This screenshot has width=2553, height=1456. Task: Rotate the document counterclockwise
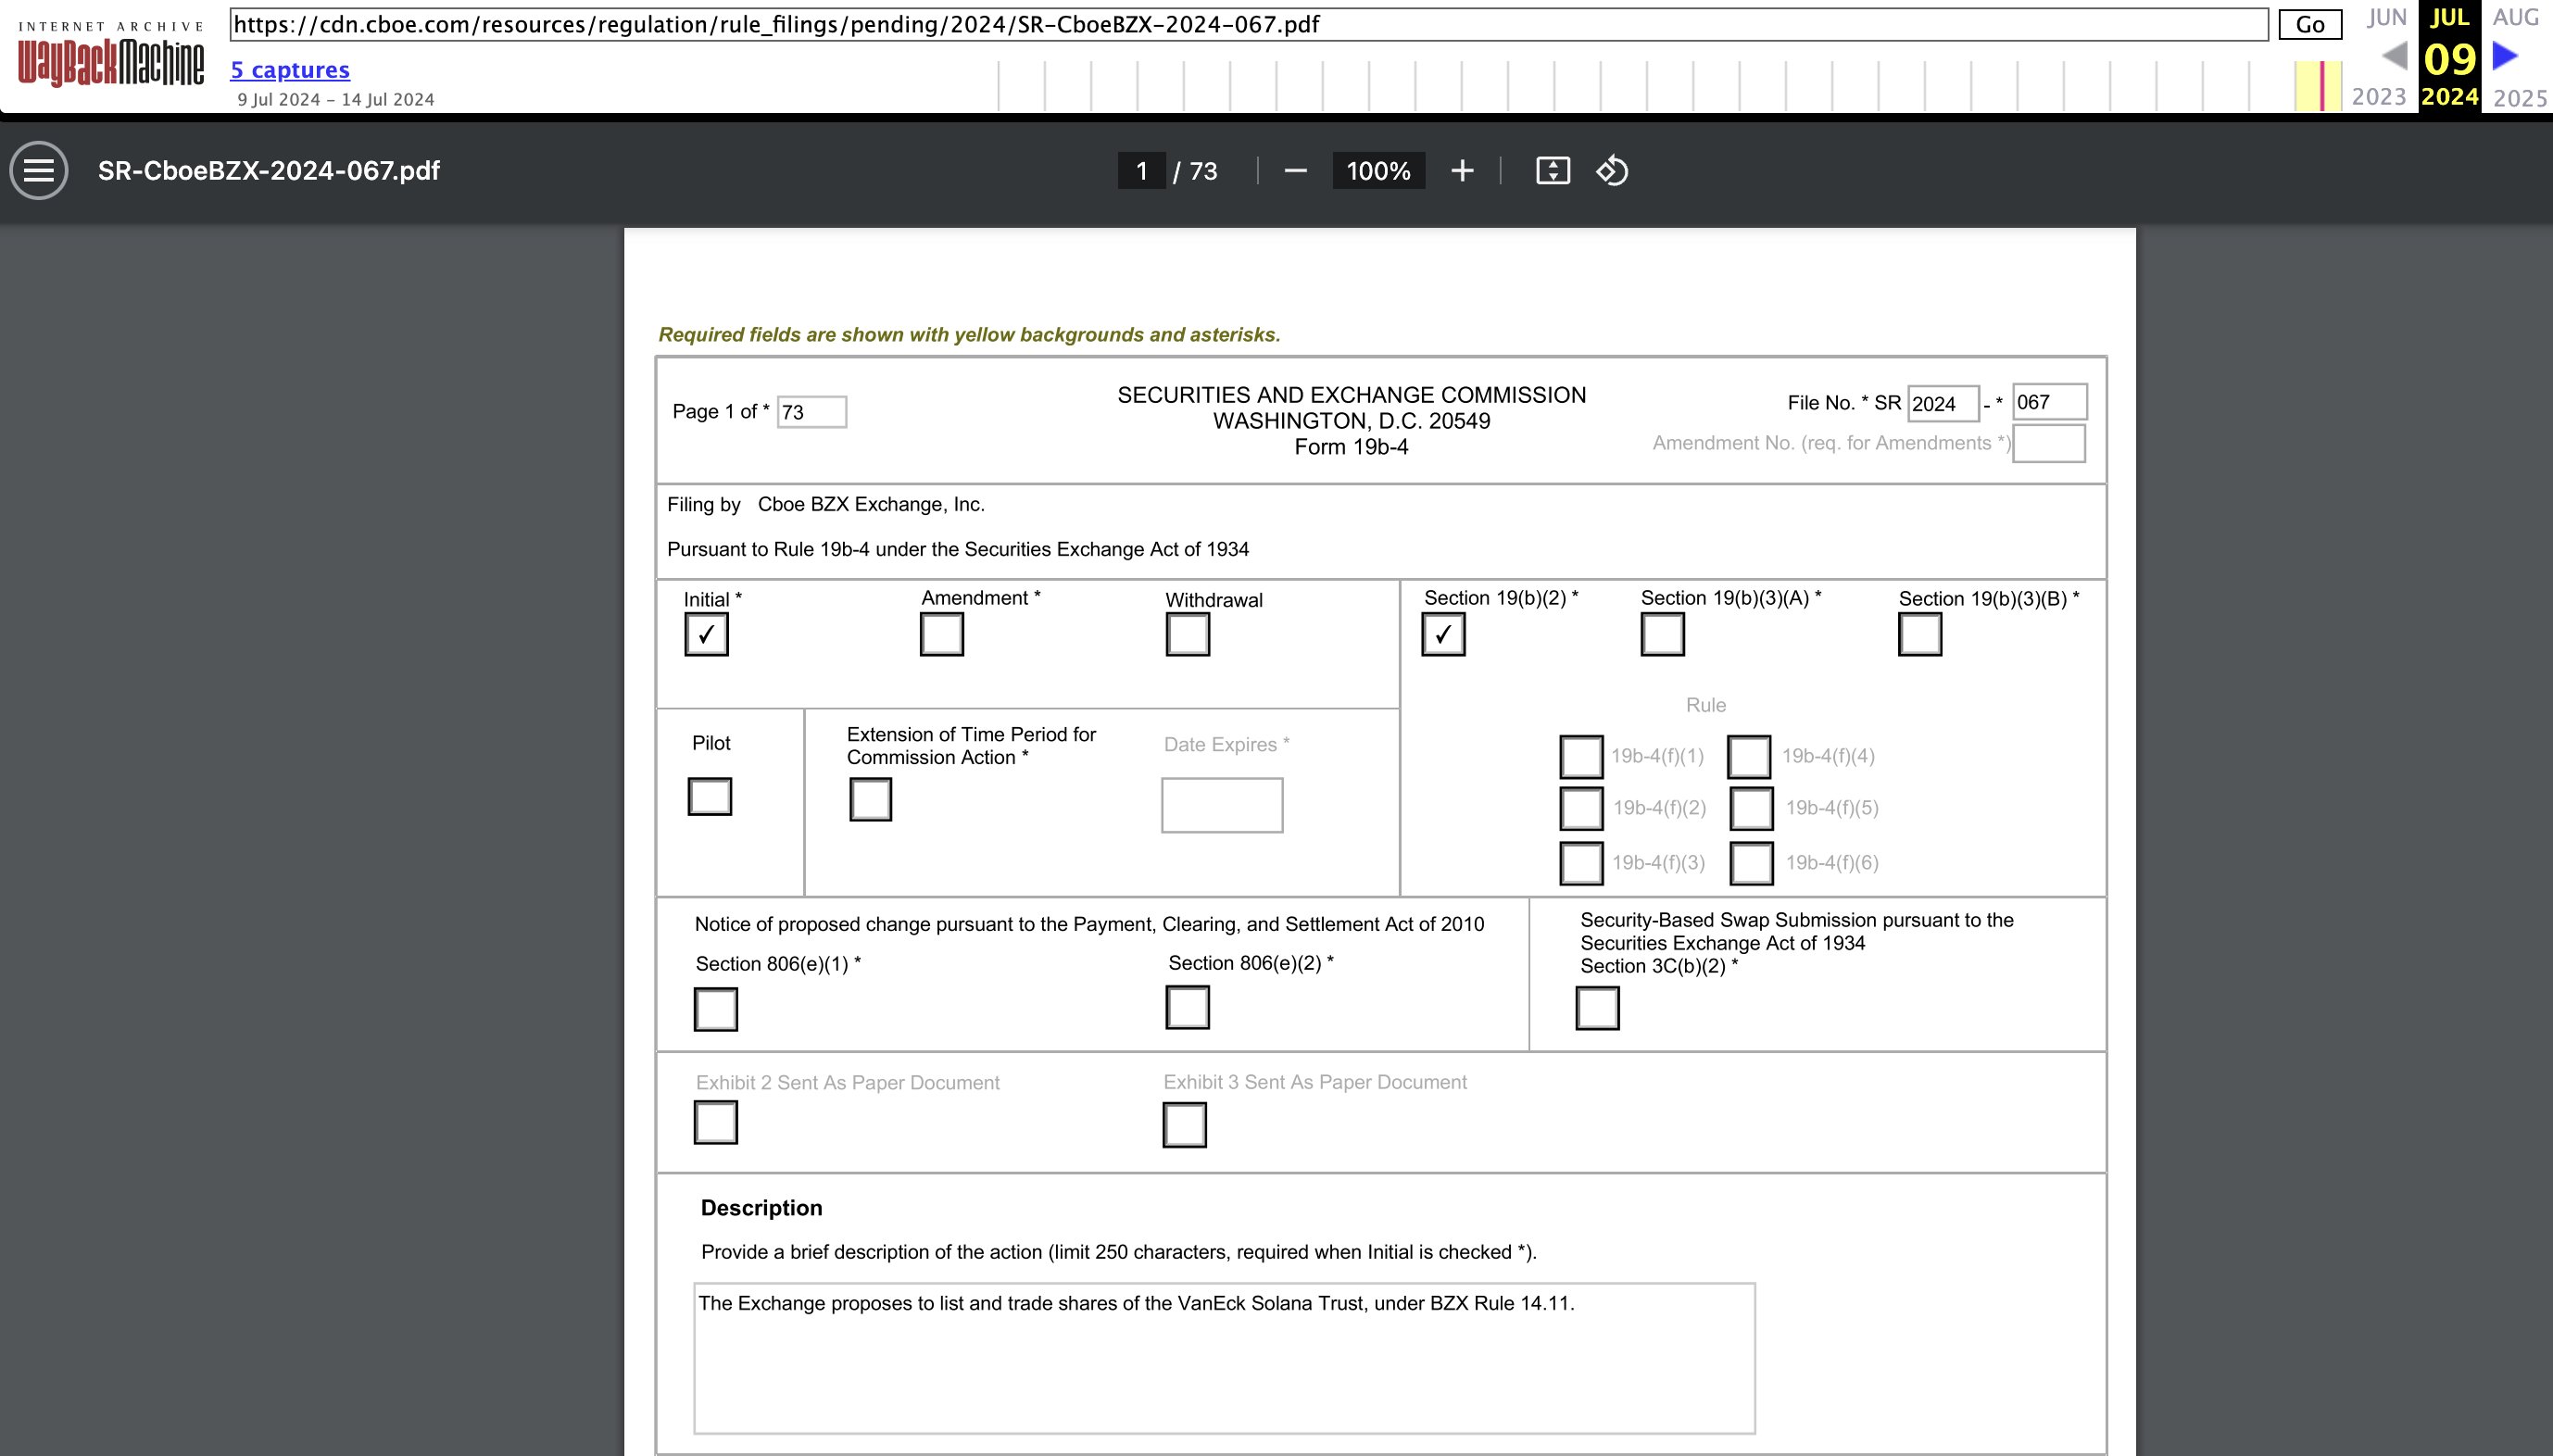(1612, 171)
